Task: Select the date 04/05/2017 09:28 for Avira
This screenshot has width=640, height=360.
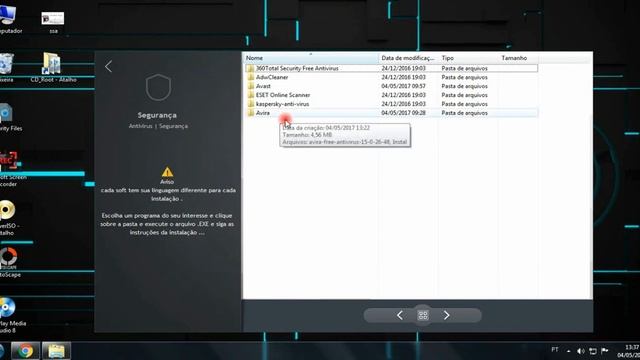Action: [x=403, y=113]
